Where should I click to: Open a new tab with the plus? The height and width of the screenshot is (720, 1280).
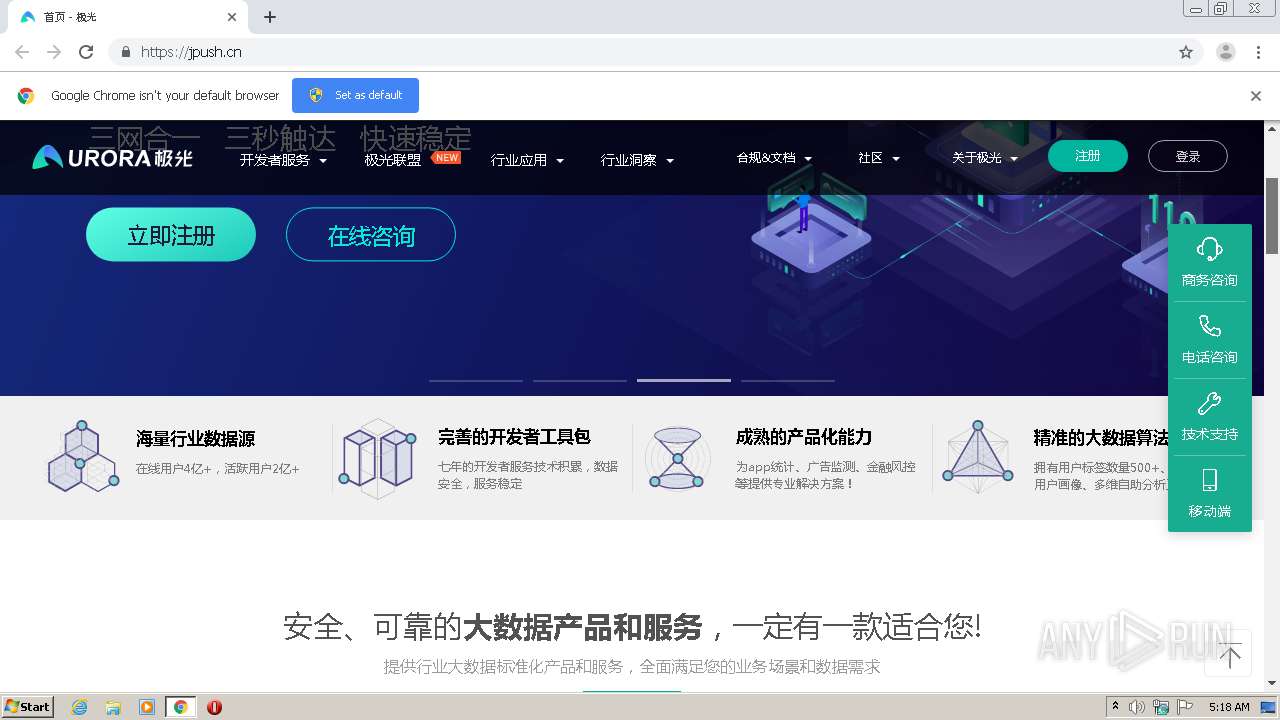(x=270, y=17)
